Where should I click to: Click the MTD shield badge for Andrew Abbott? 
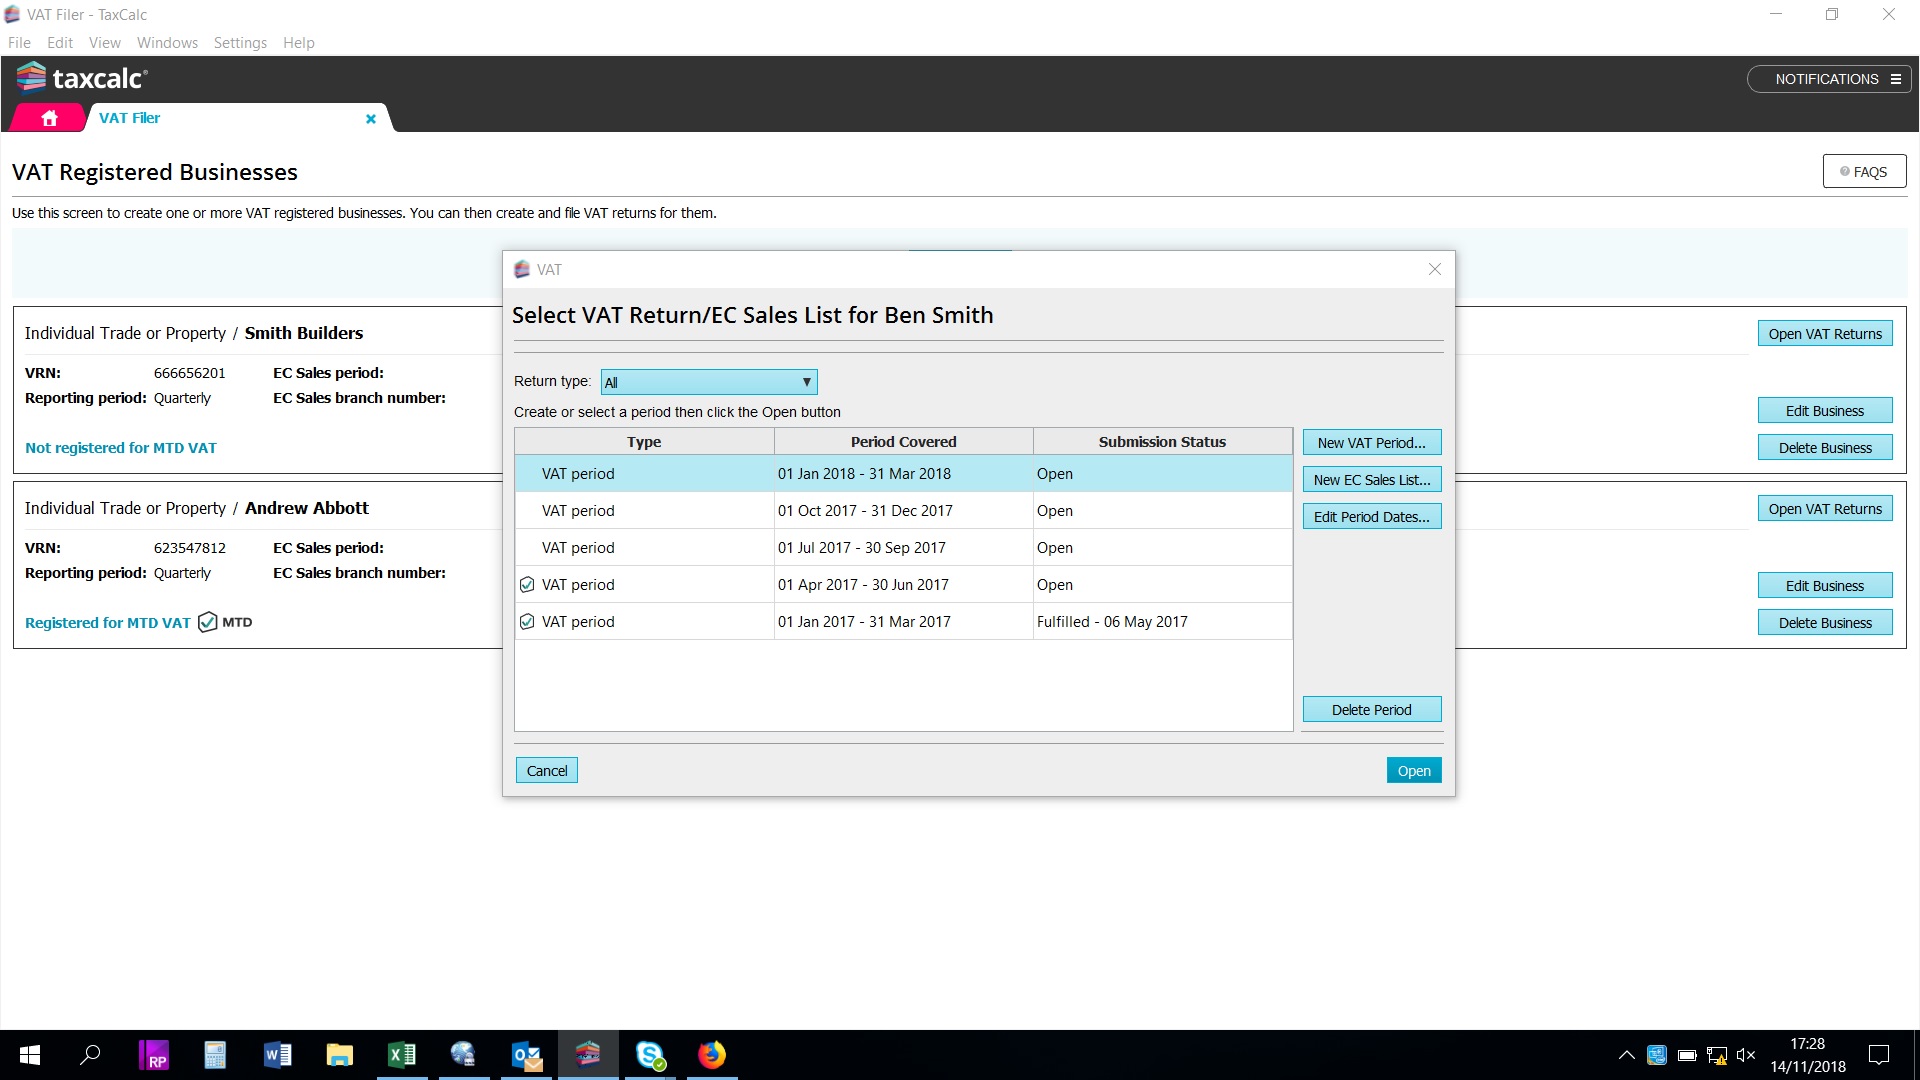[208, 622]
